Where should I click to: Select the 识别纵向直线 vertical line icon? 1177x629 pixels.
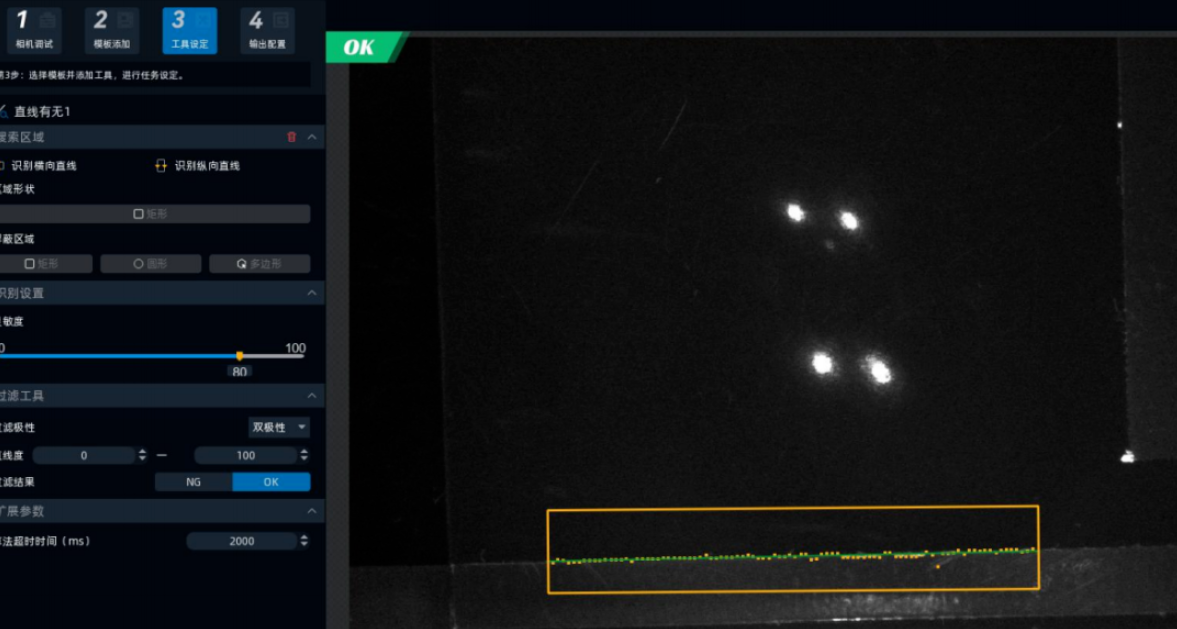coord(160,165)
